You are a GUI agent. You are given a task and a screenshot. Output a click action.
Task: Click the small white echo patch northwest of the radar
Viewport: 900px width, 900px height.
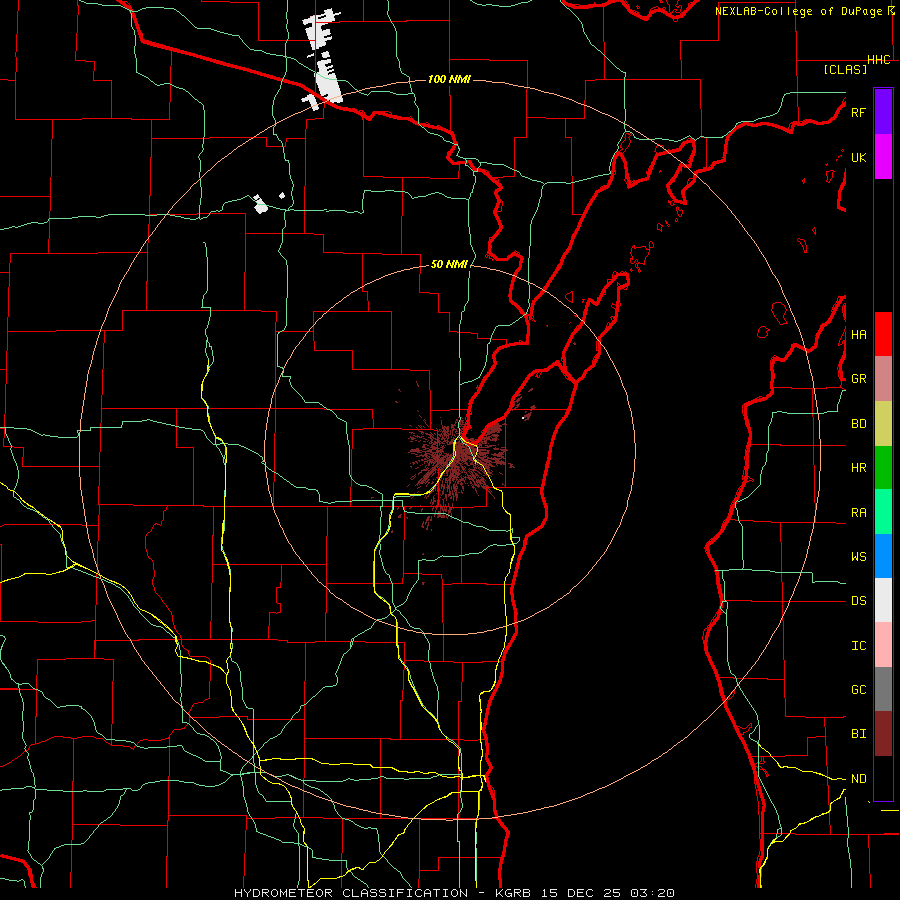[x=261, y=204]
